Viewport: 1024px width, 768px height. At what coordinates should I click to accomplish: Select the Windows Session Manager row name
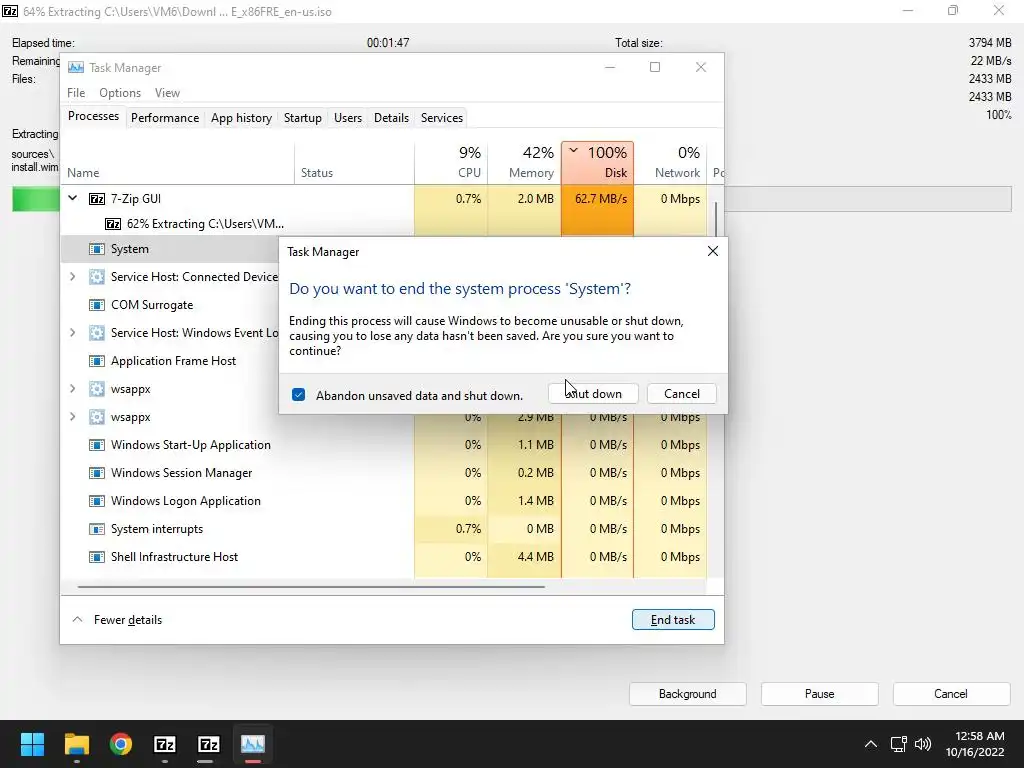(x=182, y=473)
